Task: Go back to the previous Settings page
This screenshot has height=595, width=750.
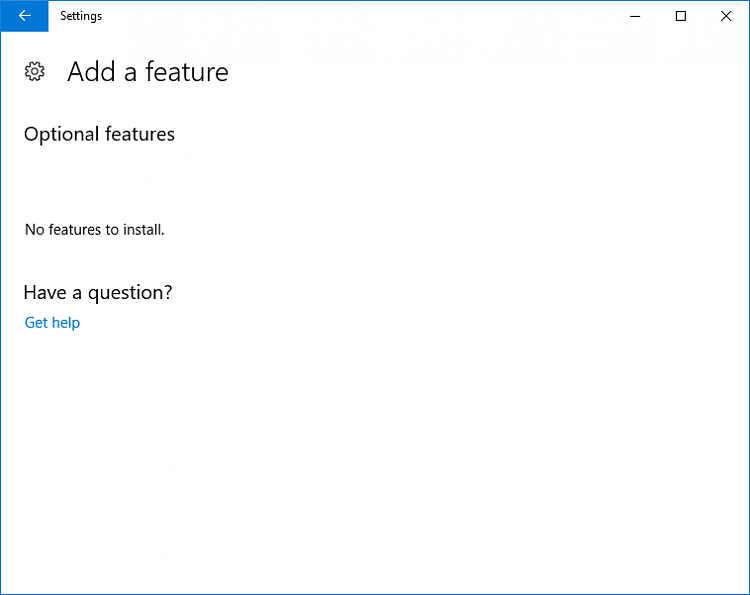Action: [x=24, y=16]
